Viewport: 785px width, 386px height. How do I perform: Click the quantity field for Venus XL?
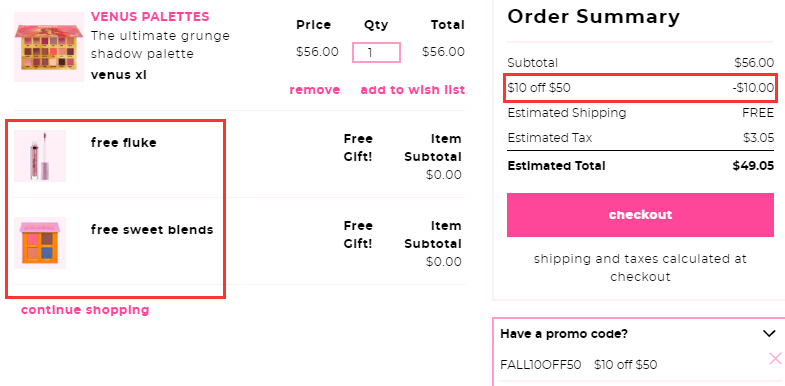point(376,53)
